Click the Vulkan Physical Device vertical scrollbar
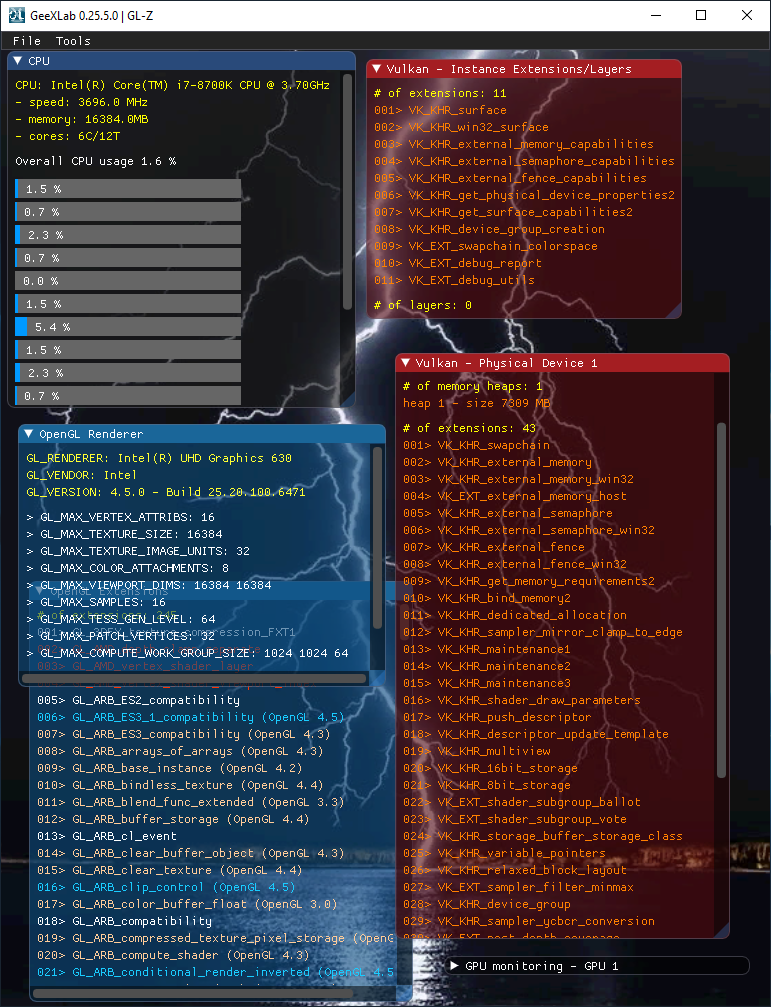The image size is (771, 1007). (722, 600)
